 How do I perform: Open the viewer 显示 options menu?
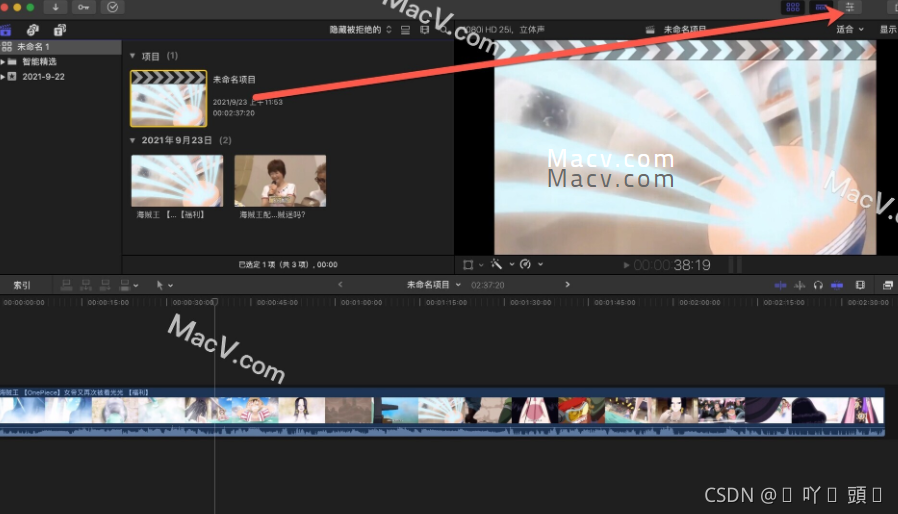pos(888,29)
